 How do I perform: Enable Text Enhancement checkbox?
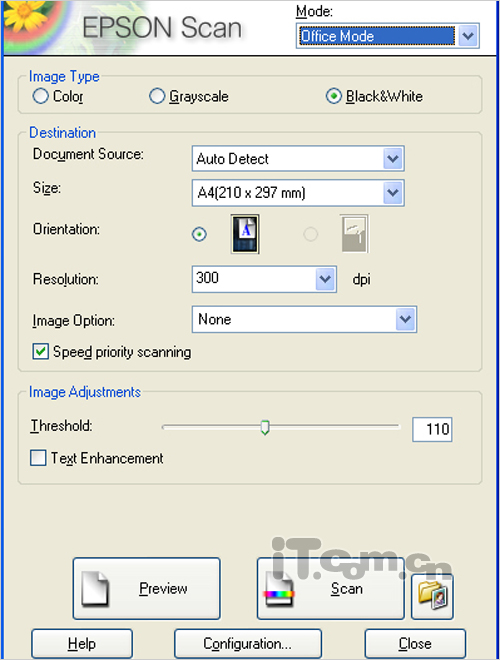38,458
